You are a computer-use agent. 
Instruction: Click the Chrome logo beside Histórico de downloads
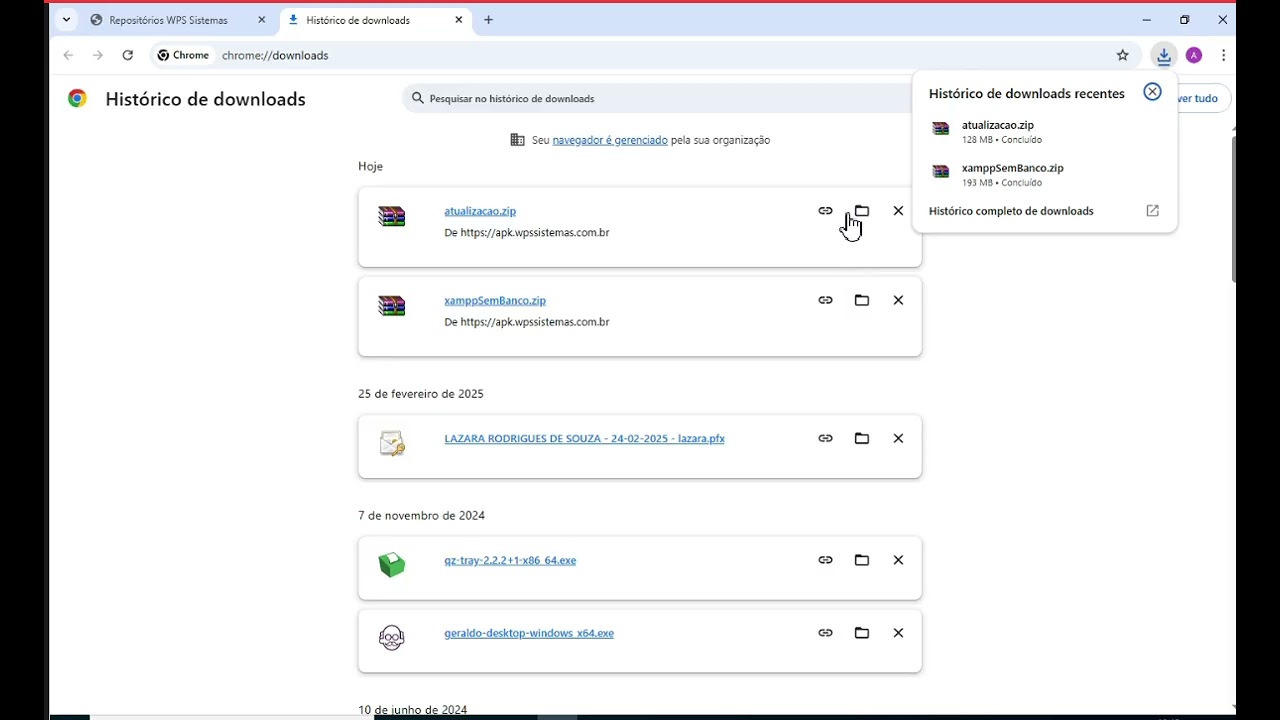coord(77,98)
